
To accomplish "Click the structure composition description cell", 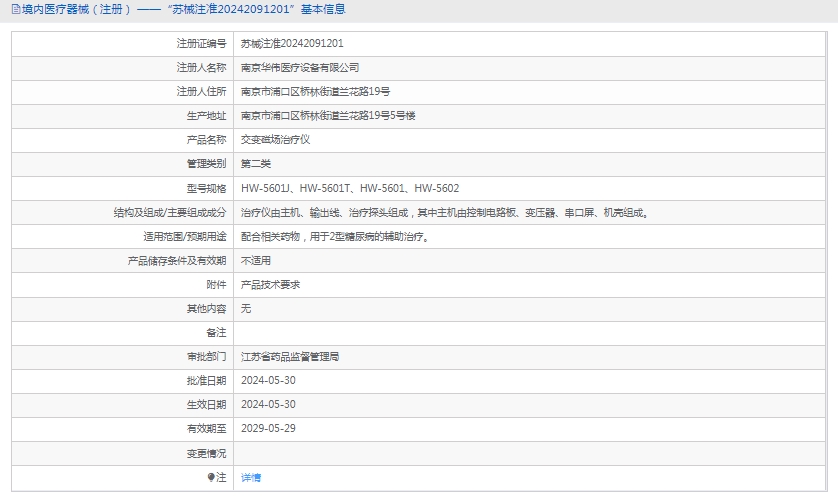I will [x=444, y=212].
